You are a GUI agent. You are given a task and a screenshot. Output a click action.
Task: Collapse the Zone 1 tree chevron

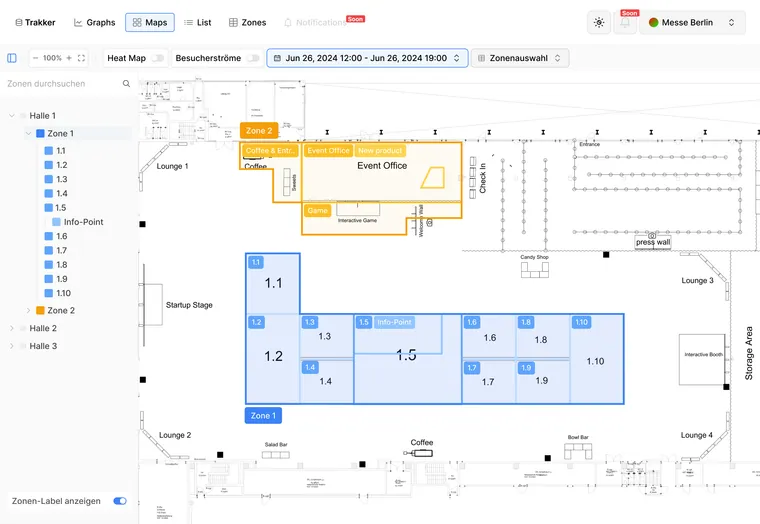(x=28, y=133)
